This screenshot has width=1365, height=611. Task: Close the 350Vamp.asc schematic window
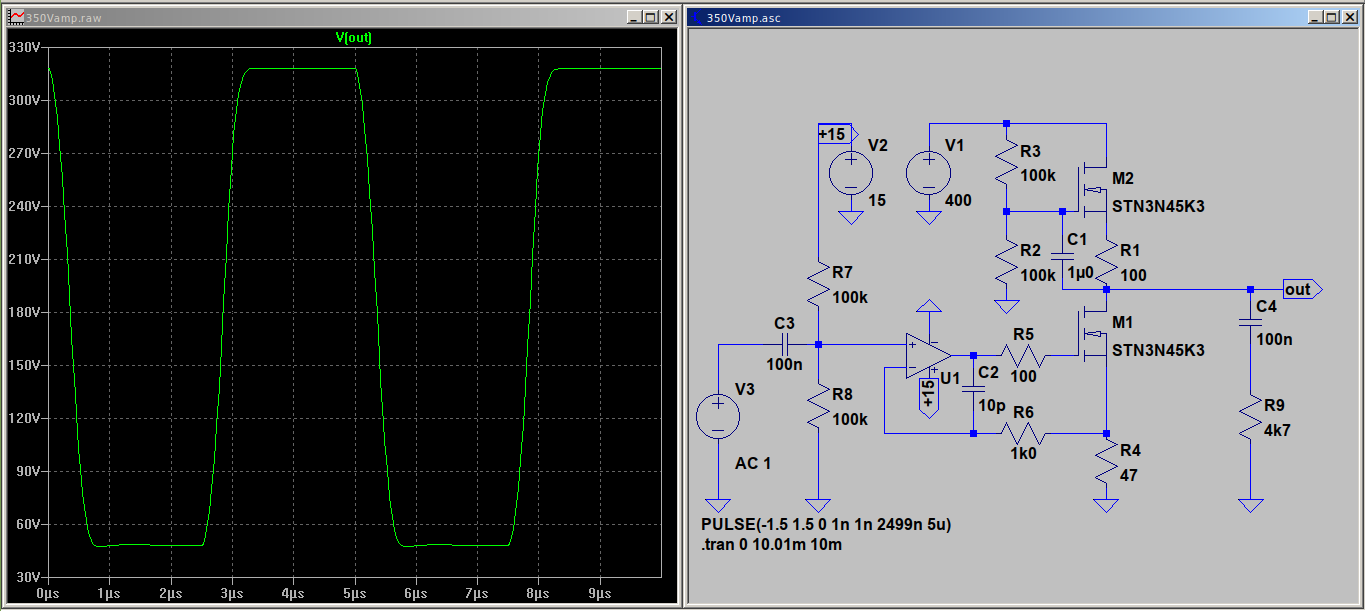(1348, 17)
